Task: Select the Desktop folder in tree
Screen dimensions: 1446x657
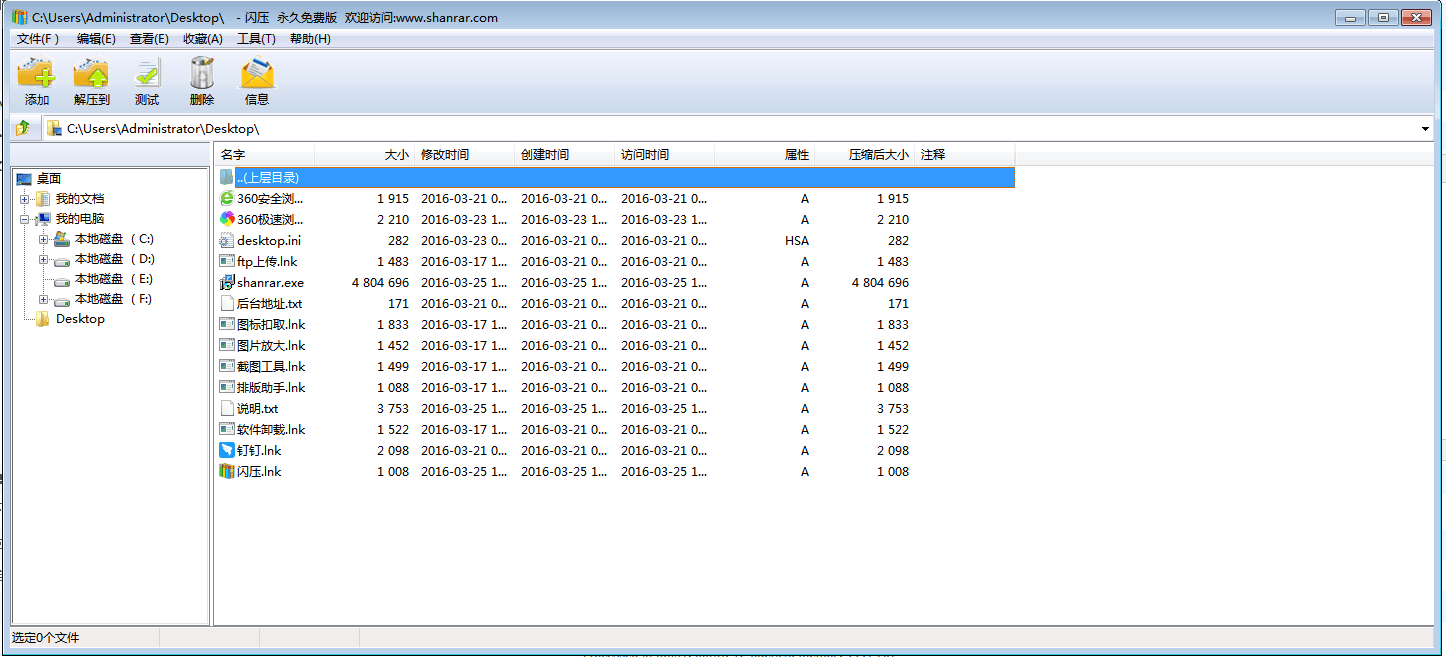Action: coord(79,319)
